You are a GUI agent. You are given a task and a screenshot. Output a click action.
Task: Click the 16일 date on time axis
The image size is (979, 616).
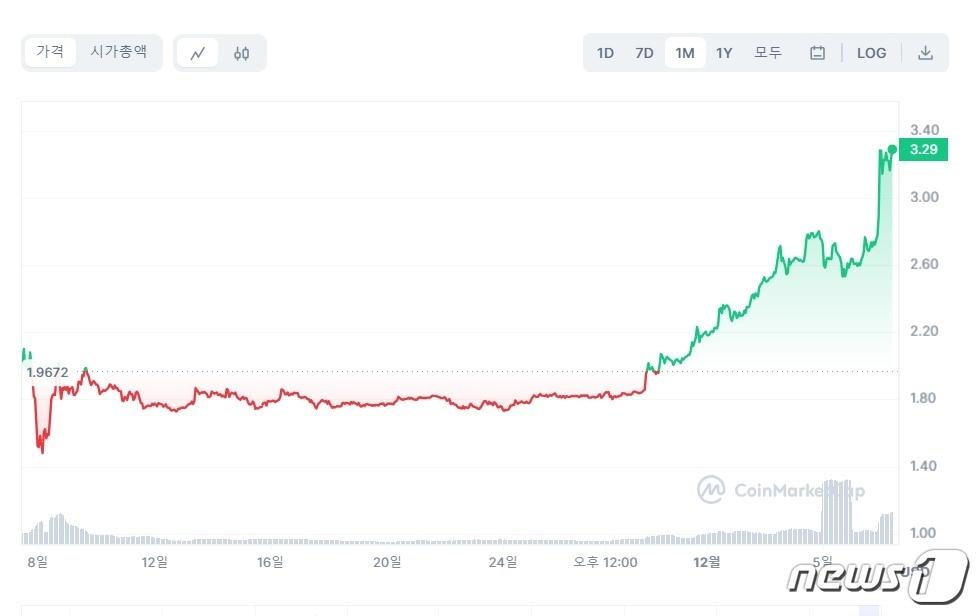point(270,562)
